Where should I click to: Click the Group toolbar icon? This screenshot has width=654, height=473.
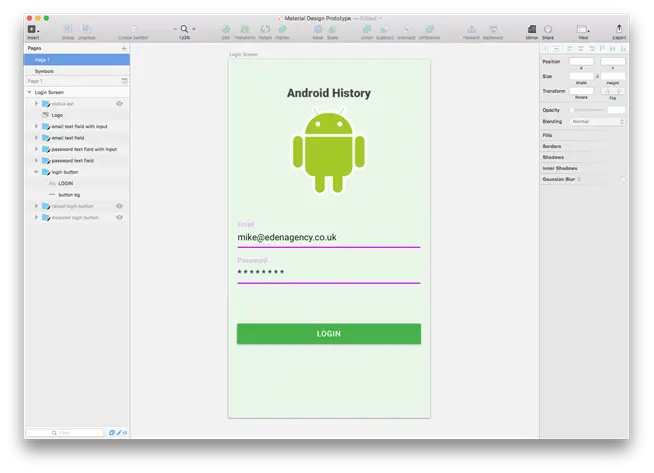tap(68, 29)
